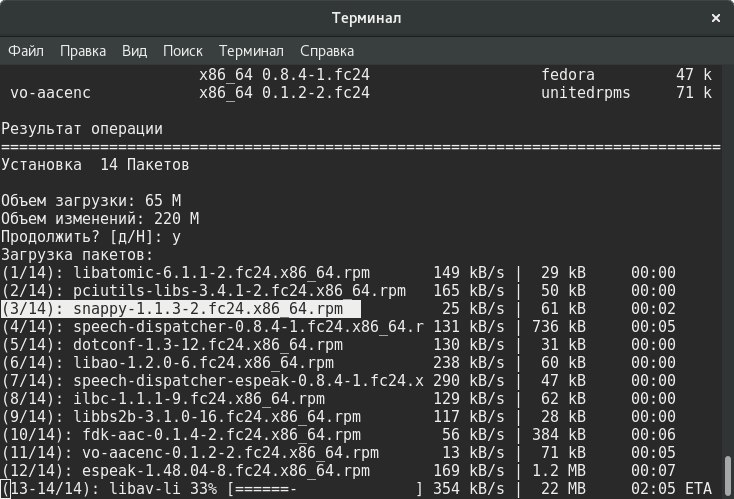Click the dotconf-1.3-12 package line
Viewport: 734px width, 499px height.
(x=176, y=345)
